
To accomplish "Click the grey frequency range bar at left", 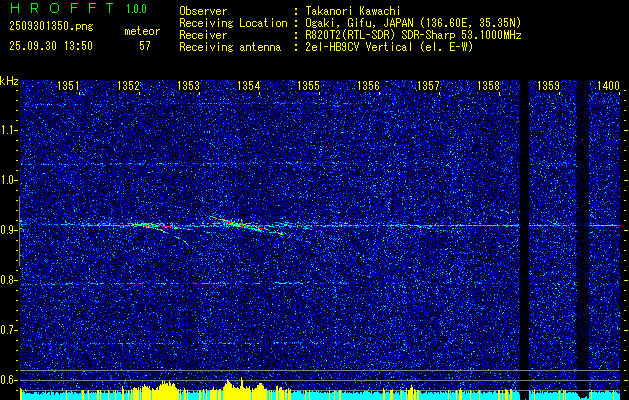I will click(19, 231).
